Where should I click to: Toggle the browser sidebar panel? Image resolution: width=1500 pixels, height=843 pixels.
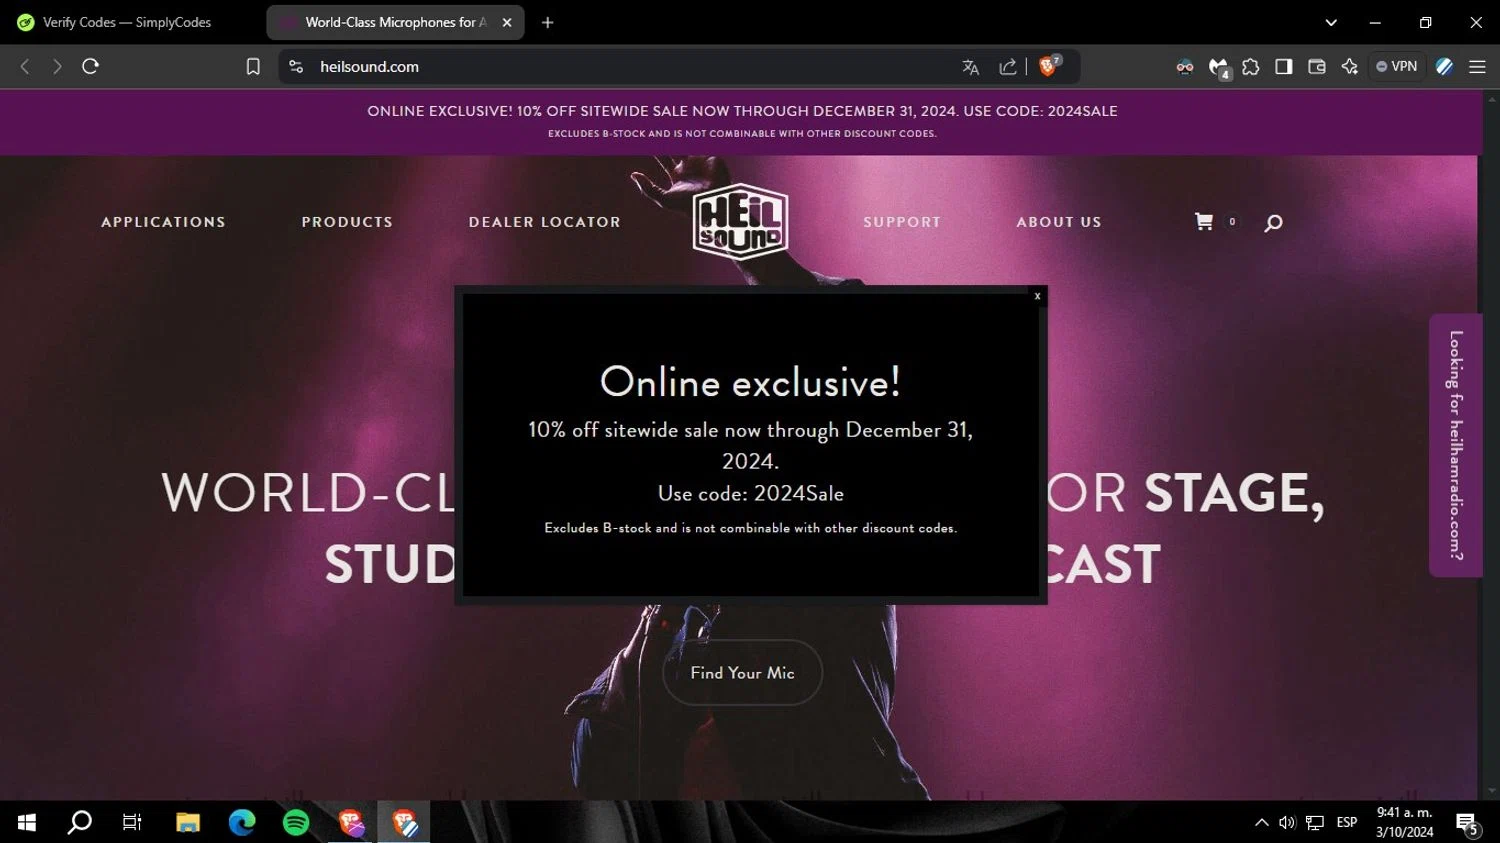(x=1284, y=67)
